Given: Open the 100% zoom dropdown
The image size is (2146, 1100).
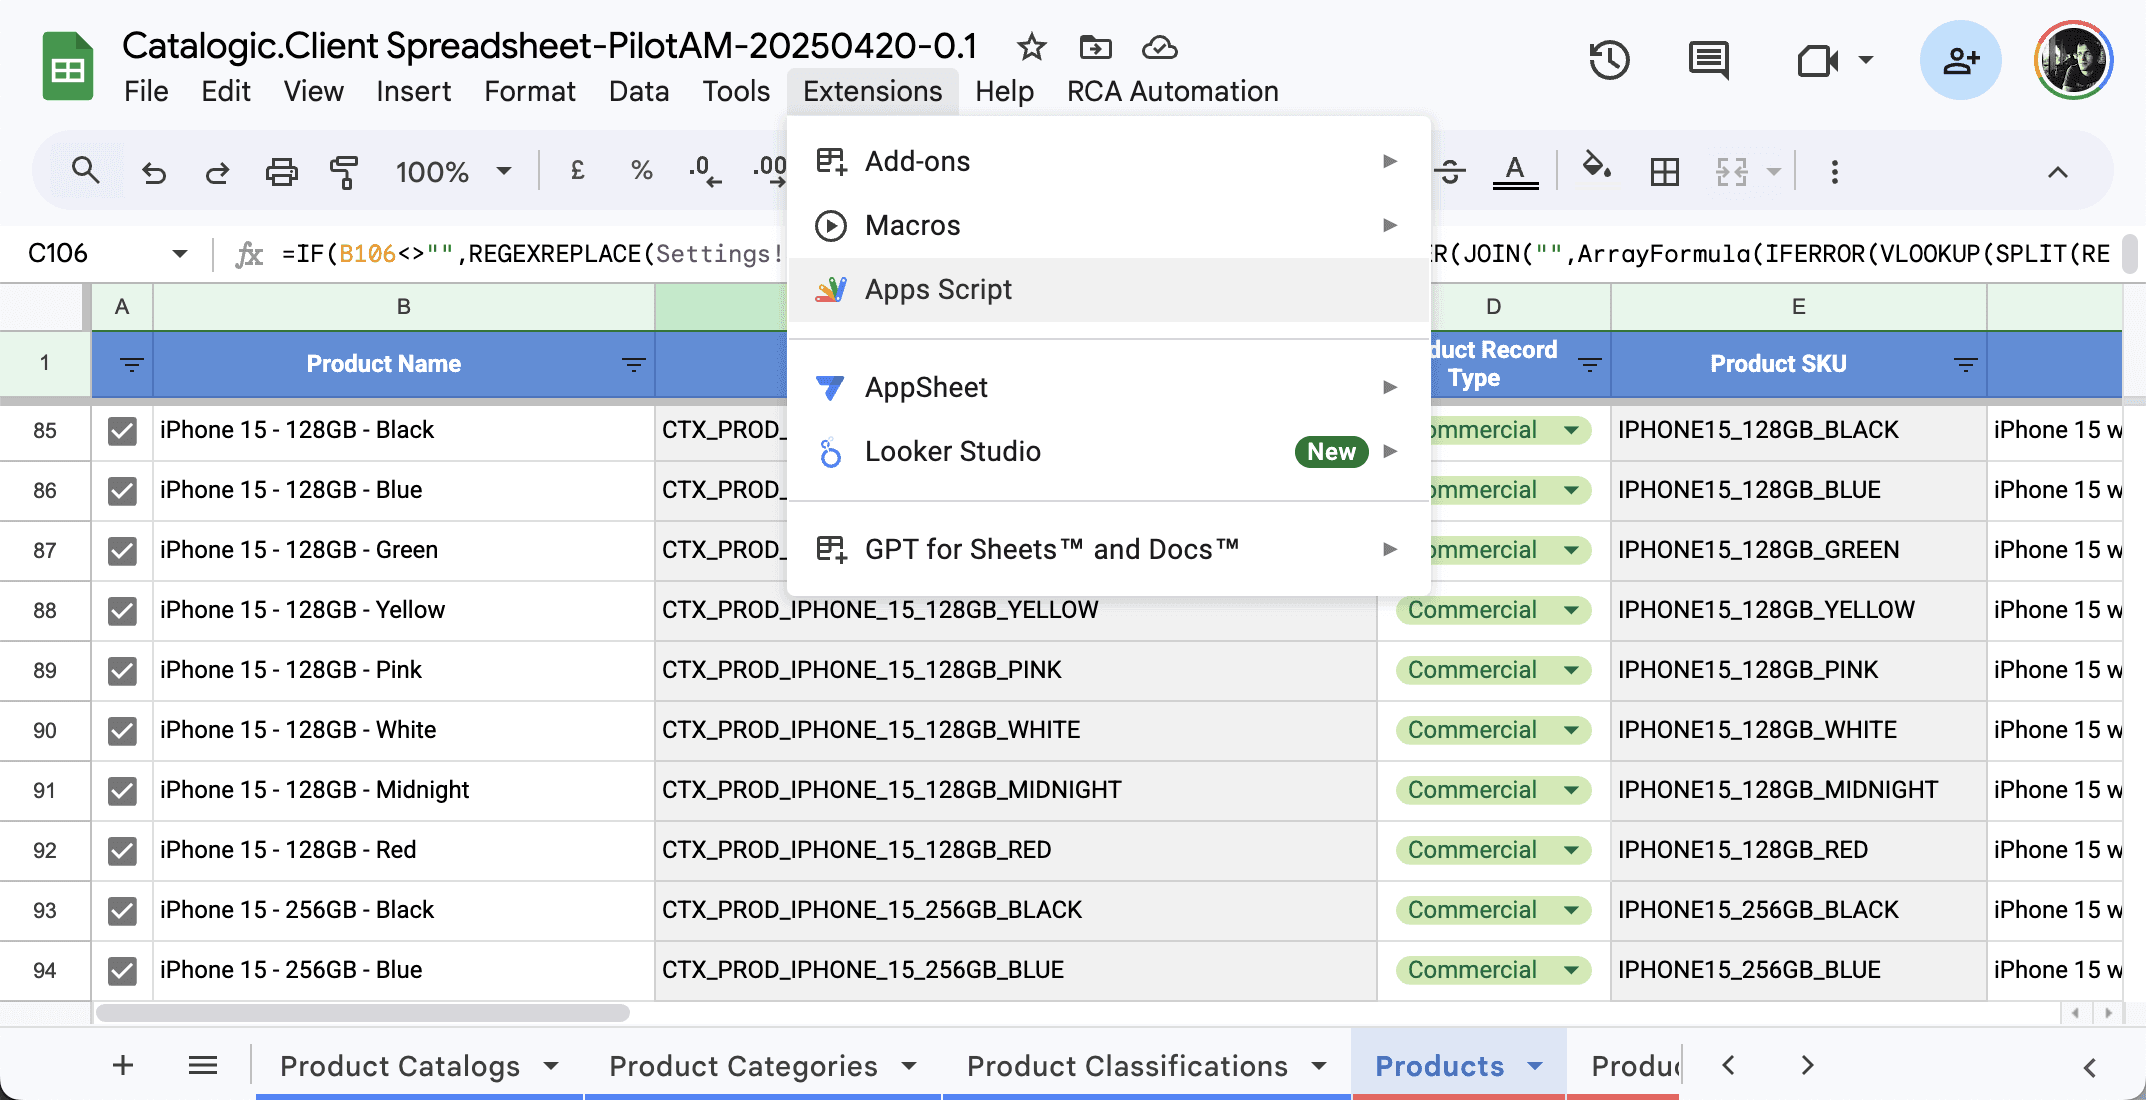Looking at the screenshot, I should pyautogui.click(x=453, y=172).
